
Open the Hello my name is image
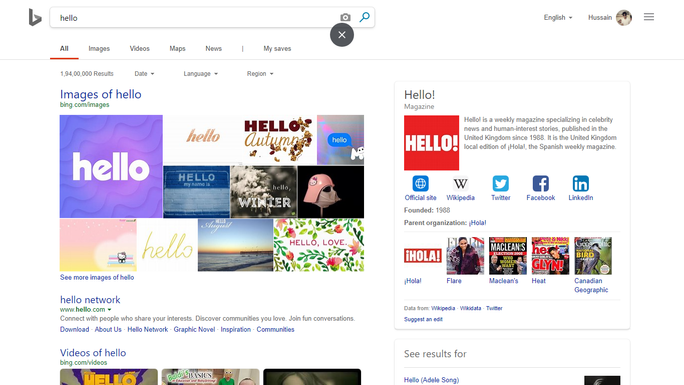pyautogui.click(x=196, y=191)
